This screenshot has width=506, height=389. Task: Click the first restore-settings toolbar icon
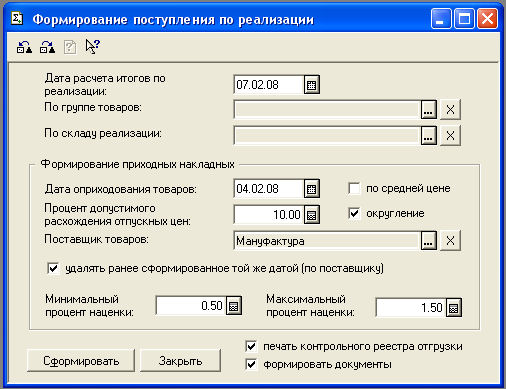coord(24,47)
